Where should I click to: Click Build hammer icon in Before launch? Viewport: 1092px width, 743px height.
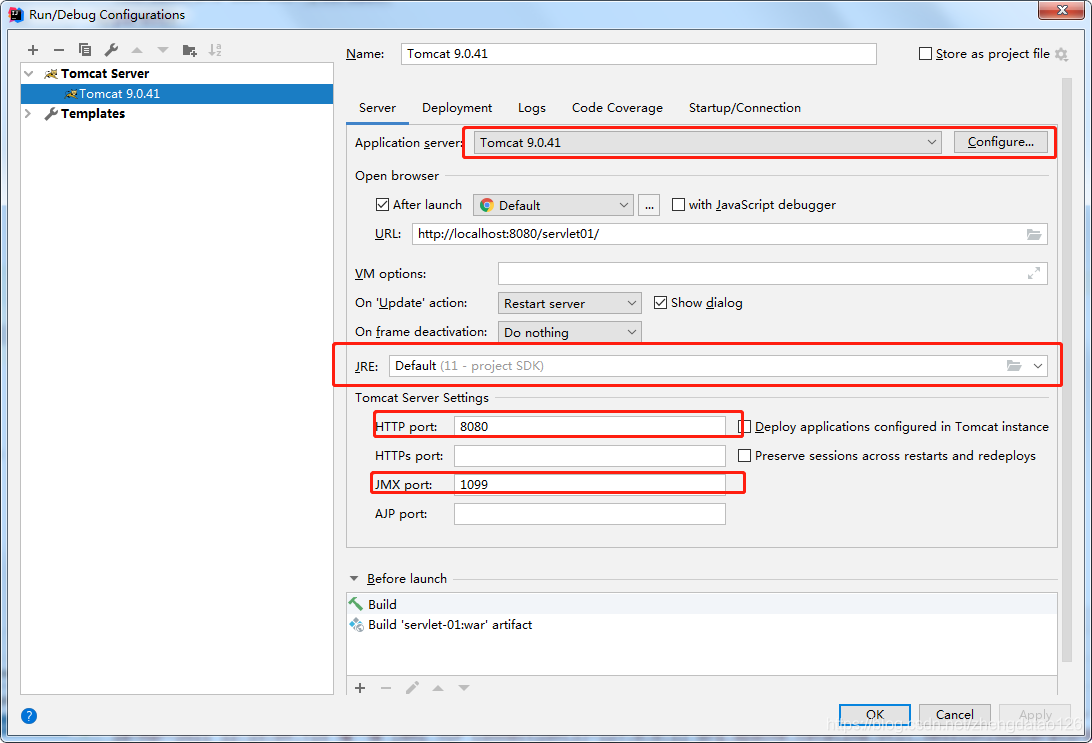(356, 604)
